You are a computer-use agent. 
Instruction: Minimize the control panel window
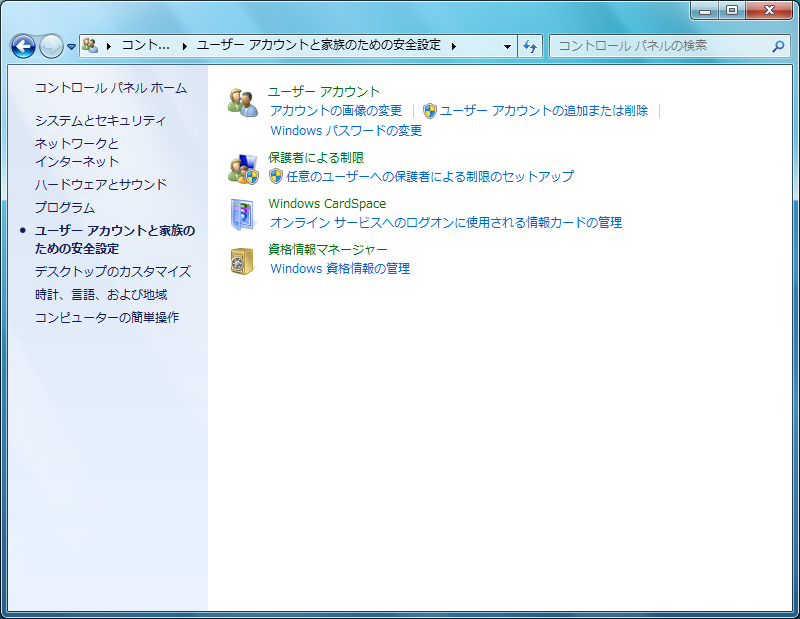tap(705, 10)
